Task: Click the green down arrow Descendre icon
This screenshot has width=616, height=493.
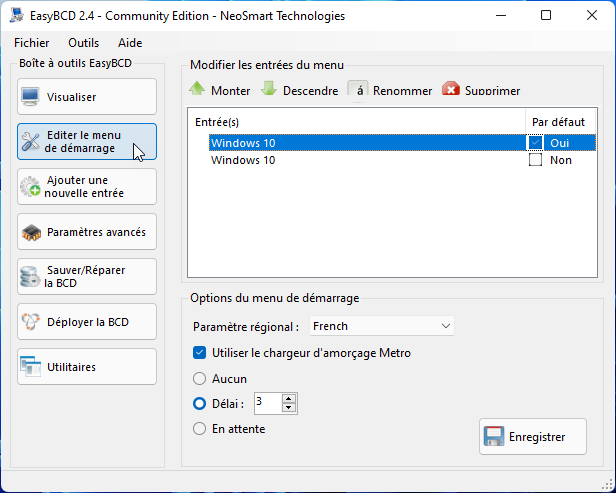Action: pos(269,88)
